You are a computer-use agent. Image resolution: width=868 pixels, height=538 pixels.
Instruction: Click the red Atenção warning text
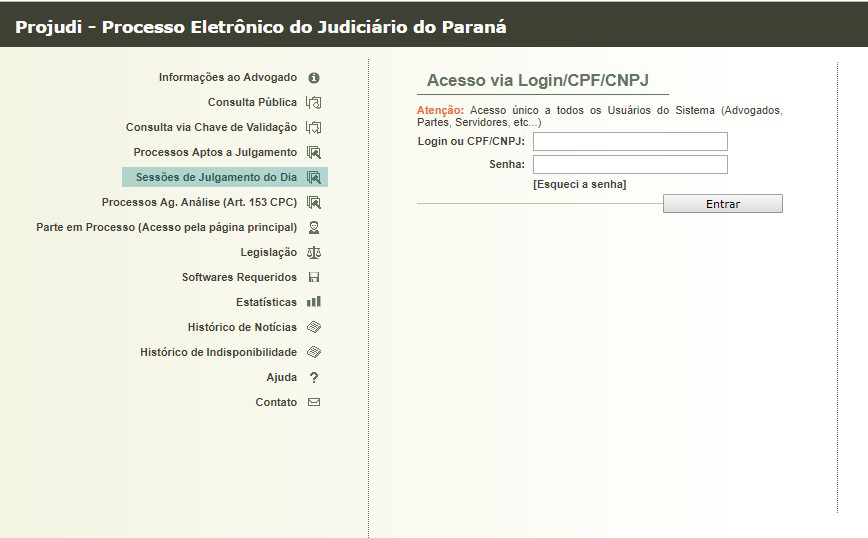click(x=440, y=110)
